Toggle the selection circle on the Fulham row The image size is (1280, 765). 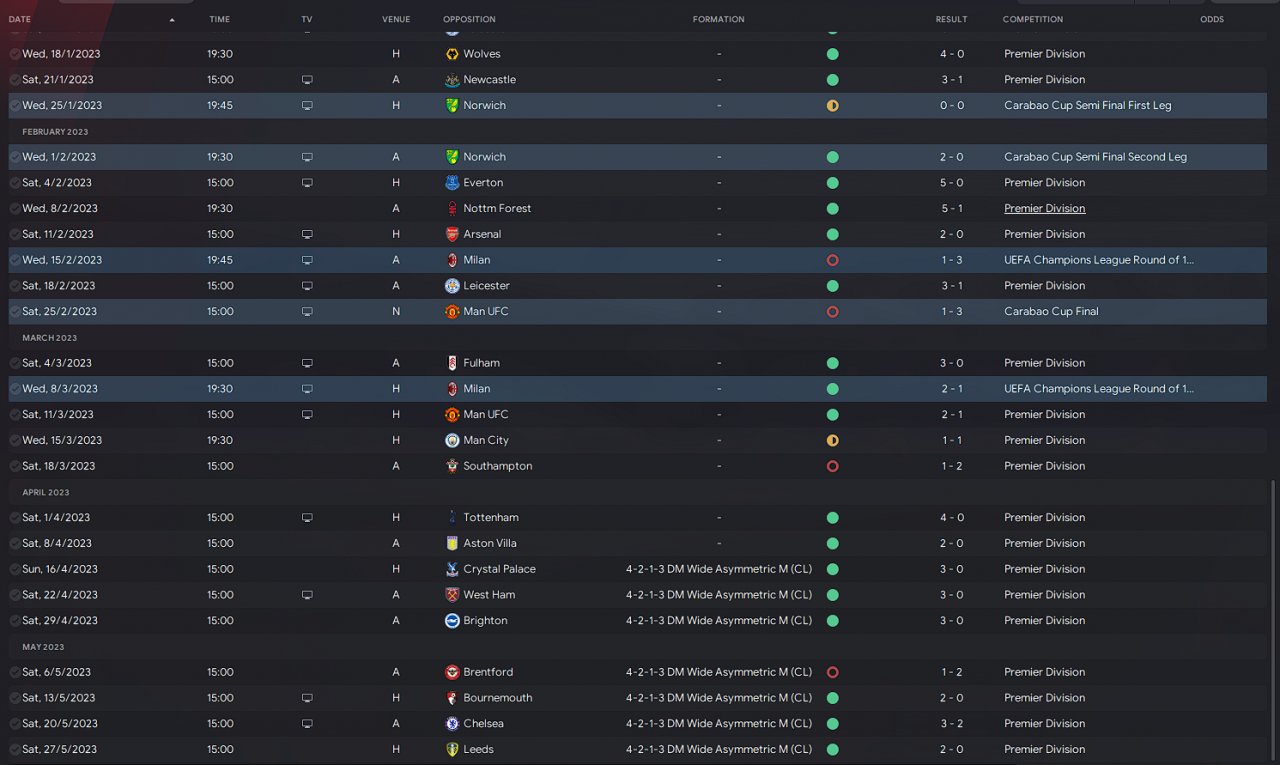14,363
